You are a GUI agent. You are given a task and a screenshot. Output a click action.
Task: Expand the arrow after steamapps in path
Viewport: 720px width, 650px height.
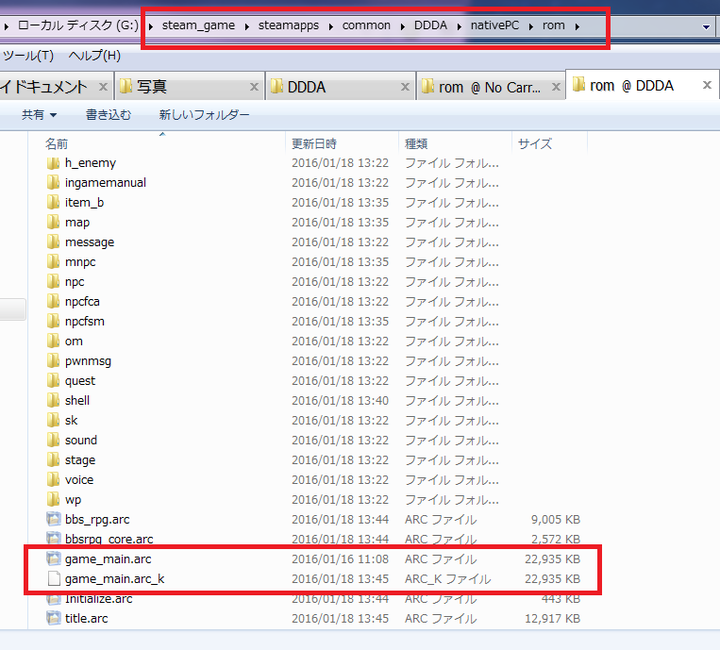pos(331,27)
